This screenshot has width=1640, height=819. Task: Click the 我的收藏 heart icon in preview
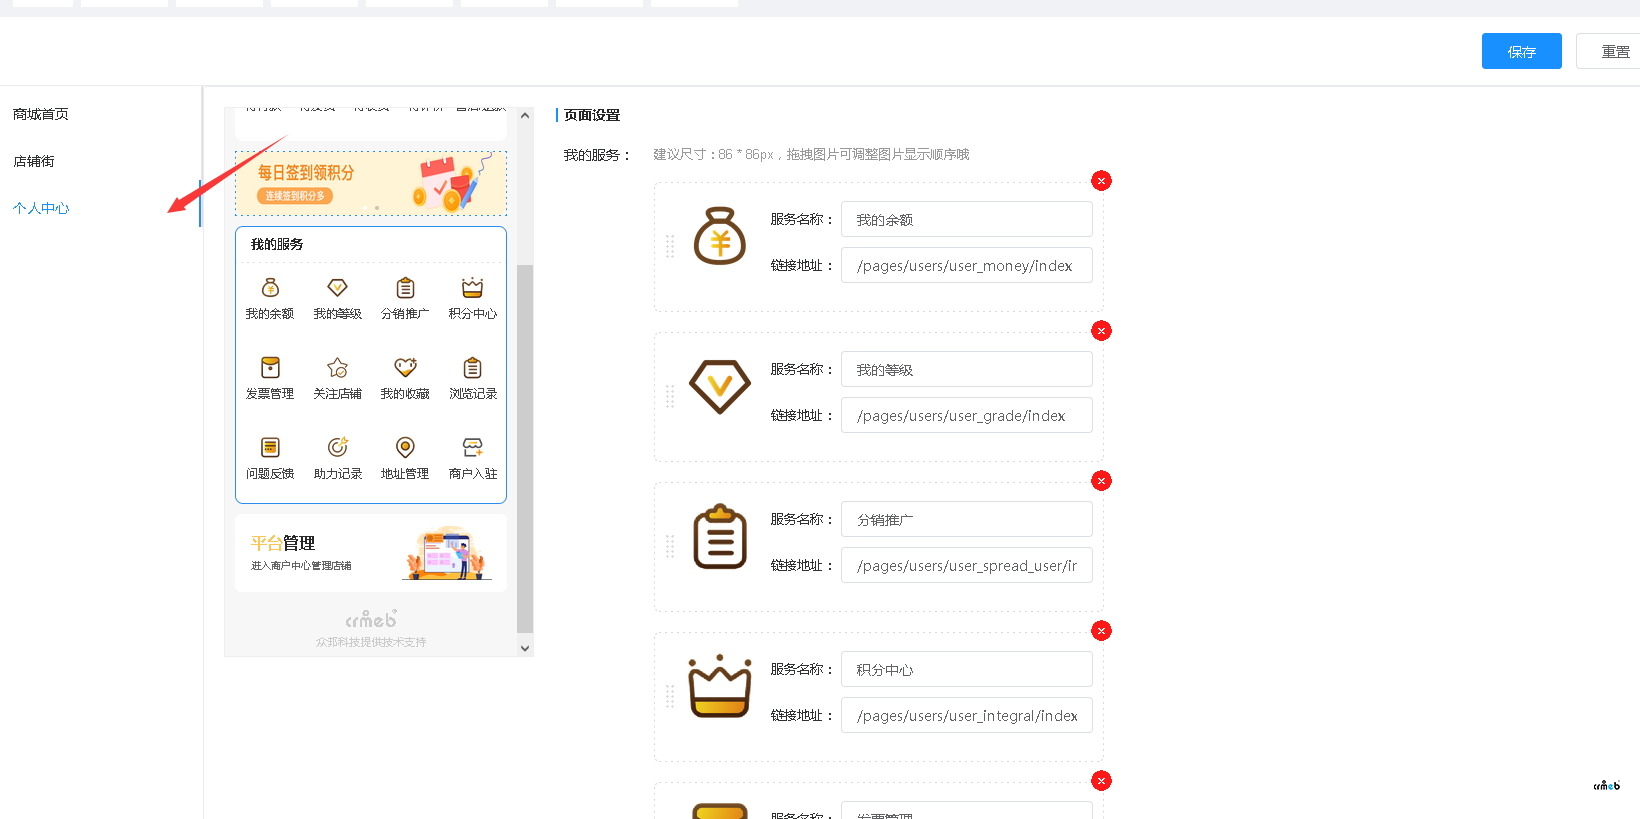[x=405, y=368]
